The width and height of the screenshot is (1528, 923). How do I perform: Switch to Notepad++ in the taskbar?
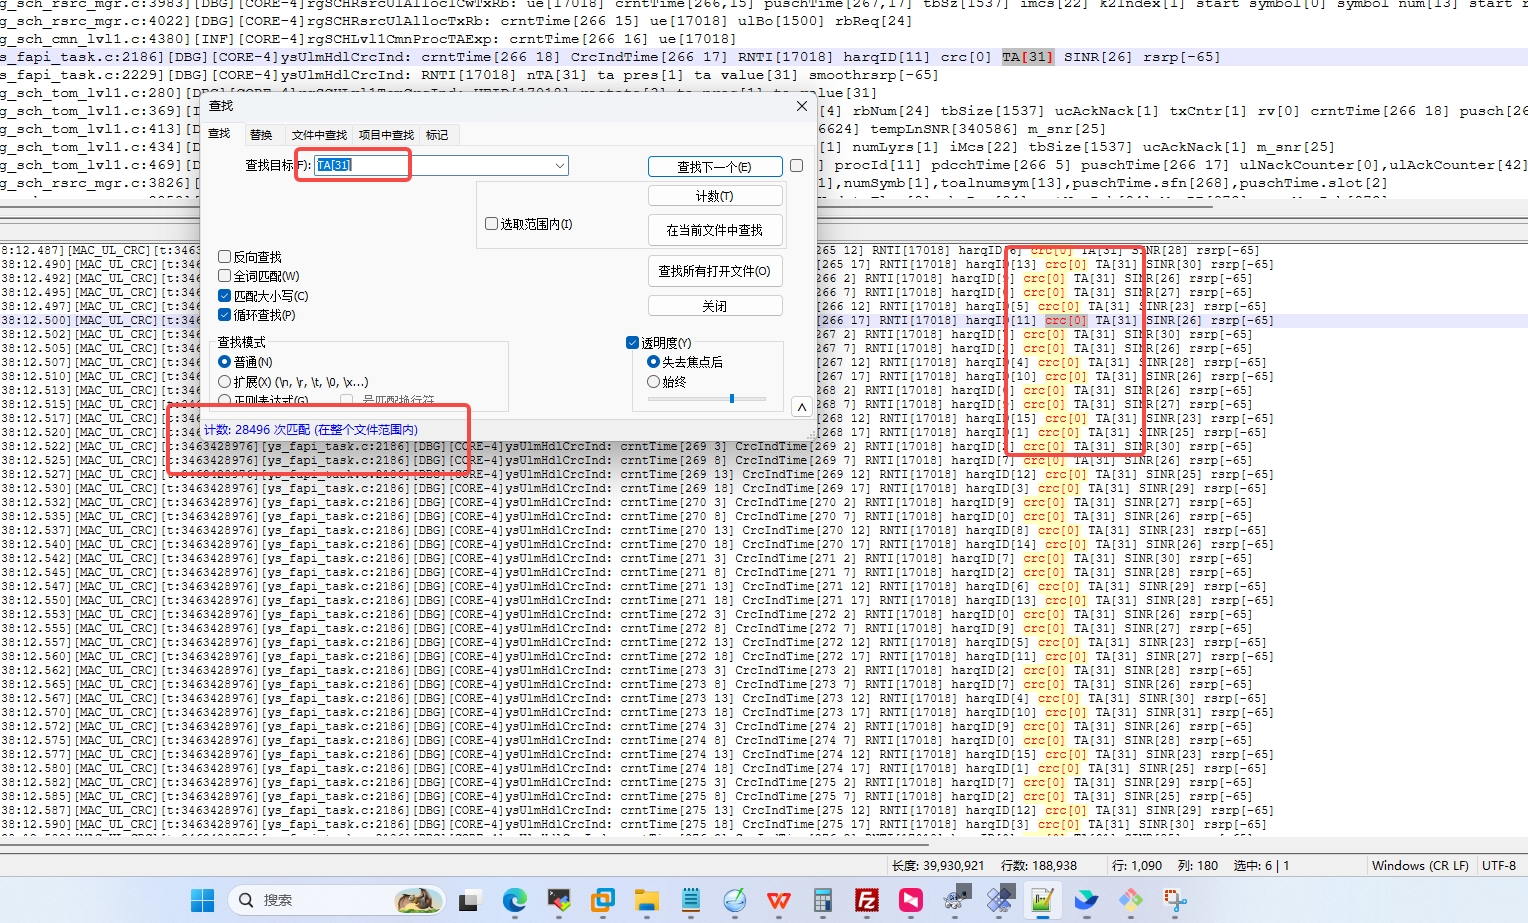click(1042, 901)
